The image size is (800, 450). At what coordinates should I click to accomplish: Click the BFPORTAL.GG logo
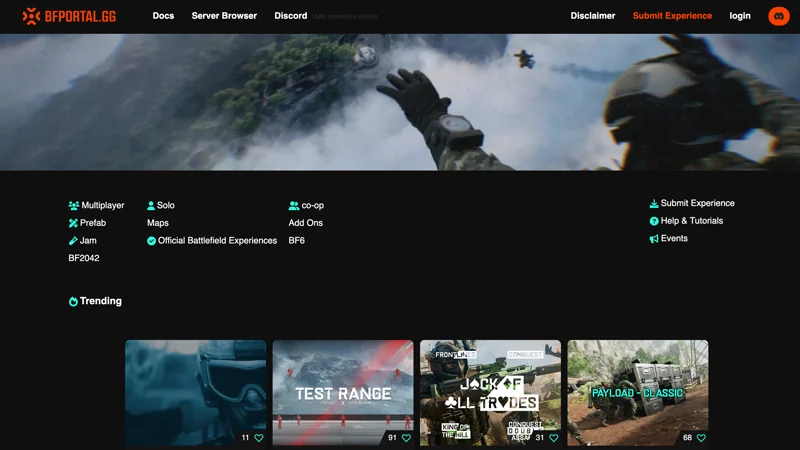point(69,16)
